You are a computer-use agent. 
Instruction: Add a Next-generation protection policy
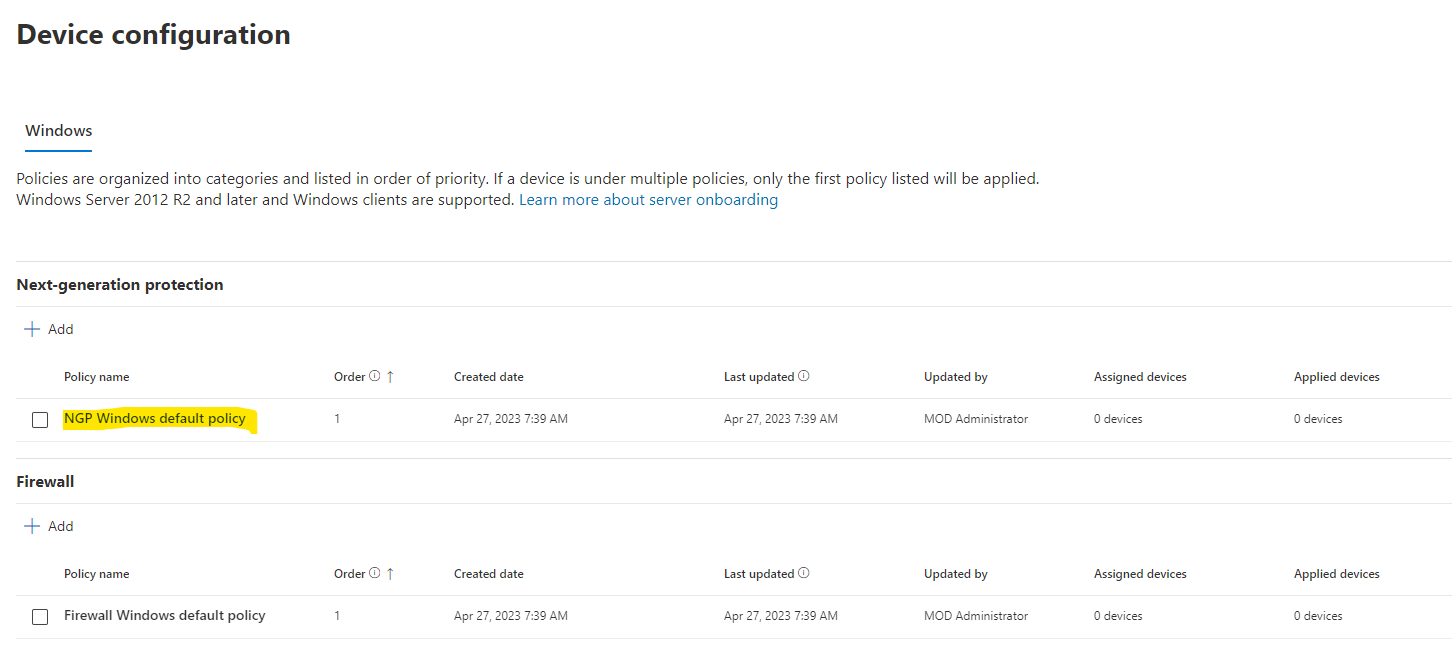(x=49, y=329)
